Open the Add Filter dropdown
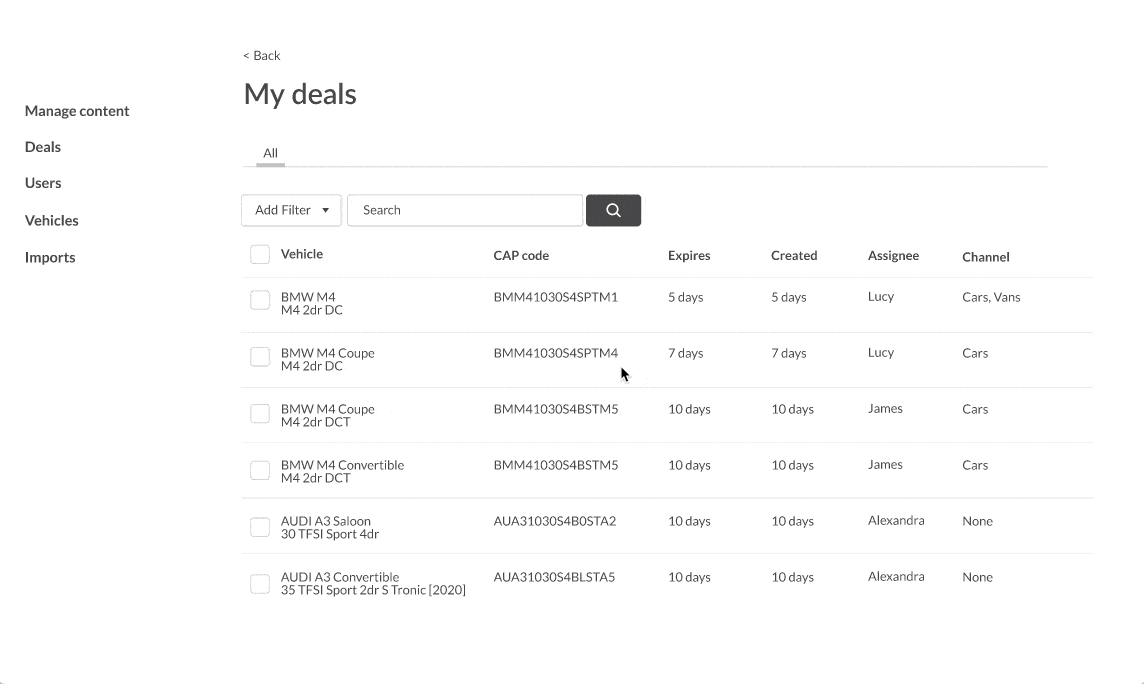The image size is (1144, 684). pyautogui.click(x=291, y=210)
